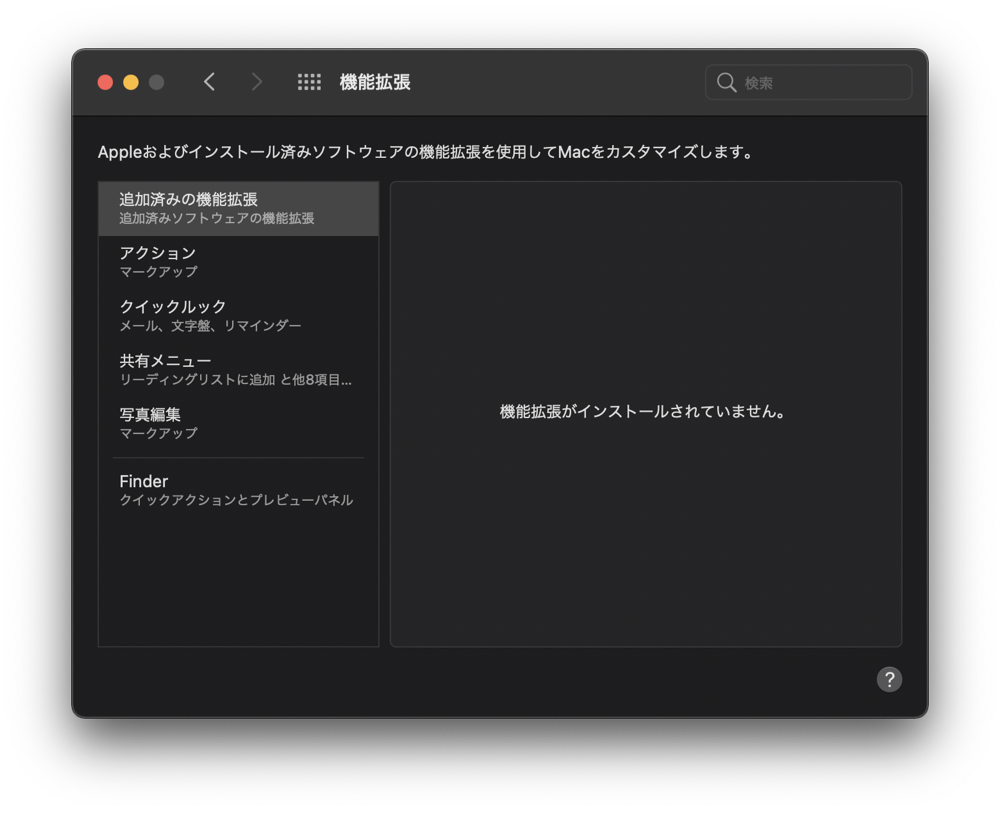
Task: Click the Appleおよびインストール済み description text
Action: point(426,152)
